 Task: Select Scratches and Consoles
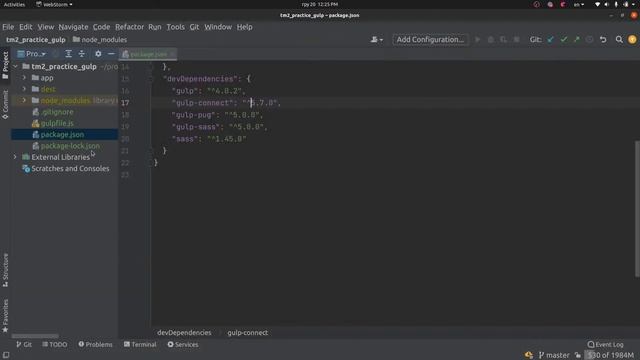(70, 169)
